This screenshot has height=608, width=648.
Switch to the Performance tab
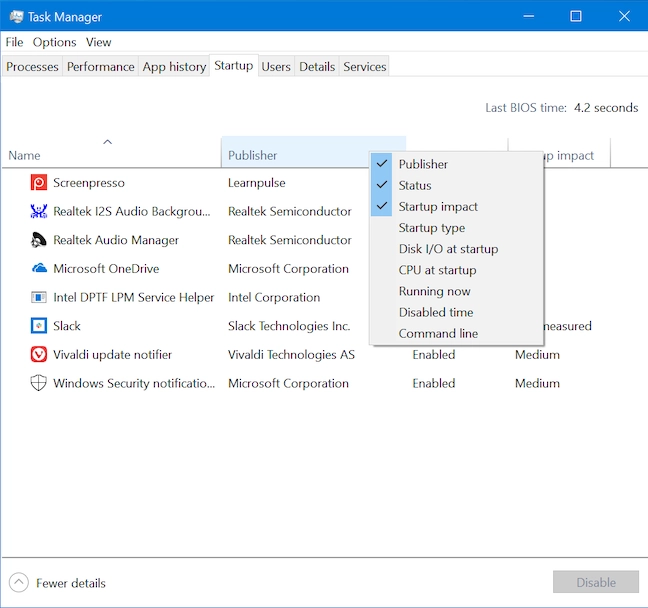100,67
